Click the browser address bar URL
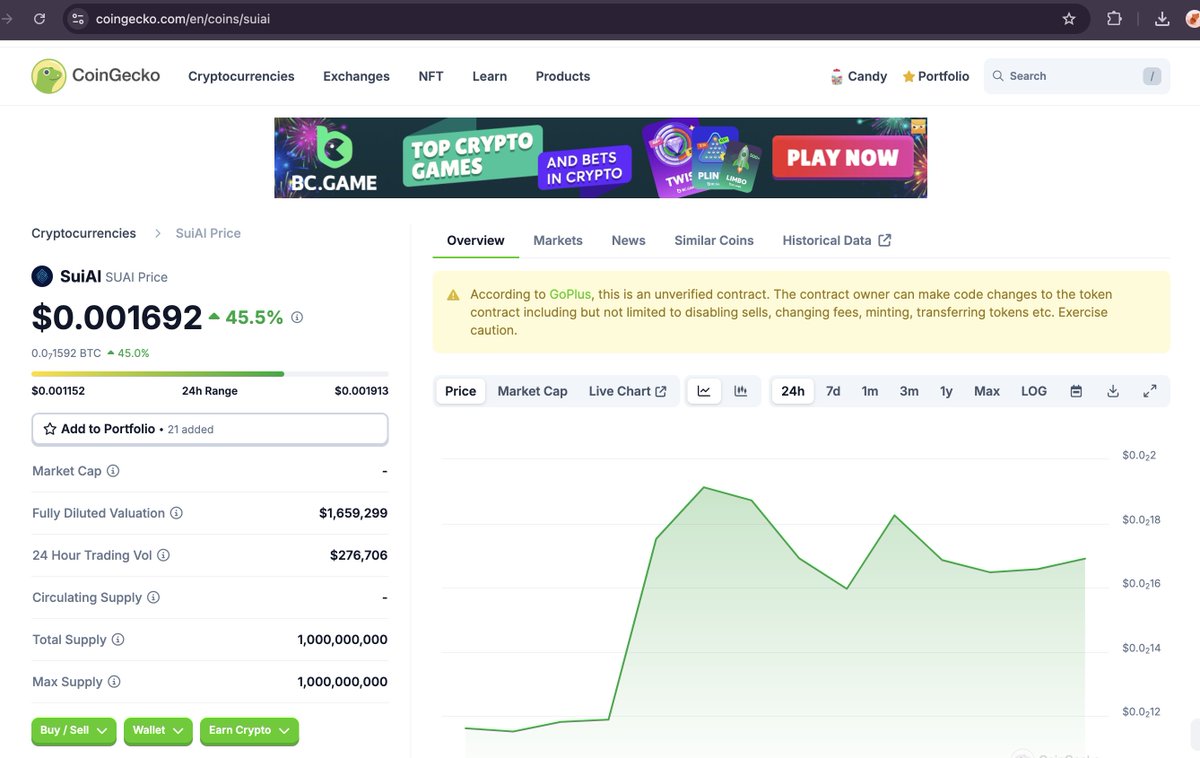The height and width of the screenshot is (758, 1200). point(183,19)
